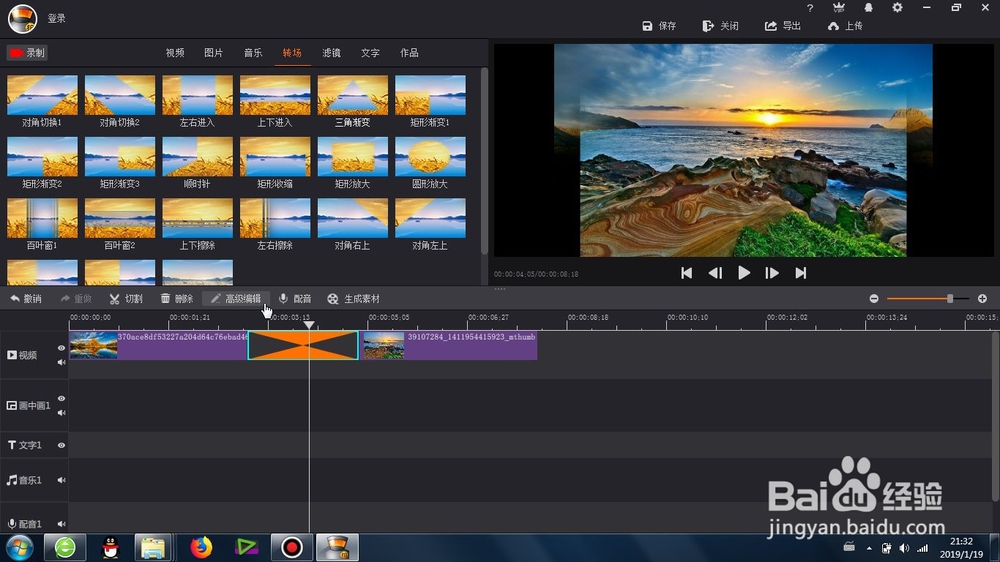The image size is (1000, 562).
Task: Switch to the Pictures (图片) tab
Action: 214,53
